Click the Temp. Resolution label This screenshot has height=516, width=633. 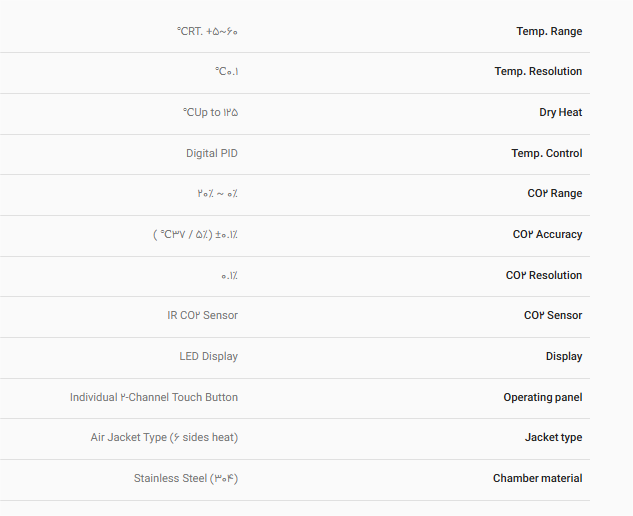click(x=538, y=72)
